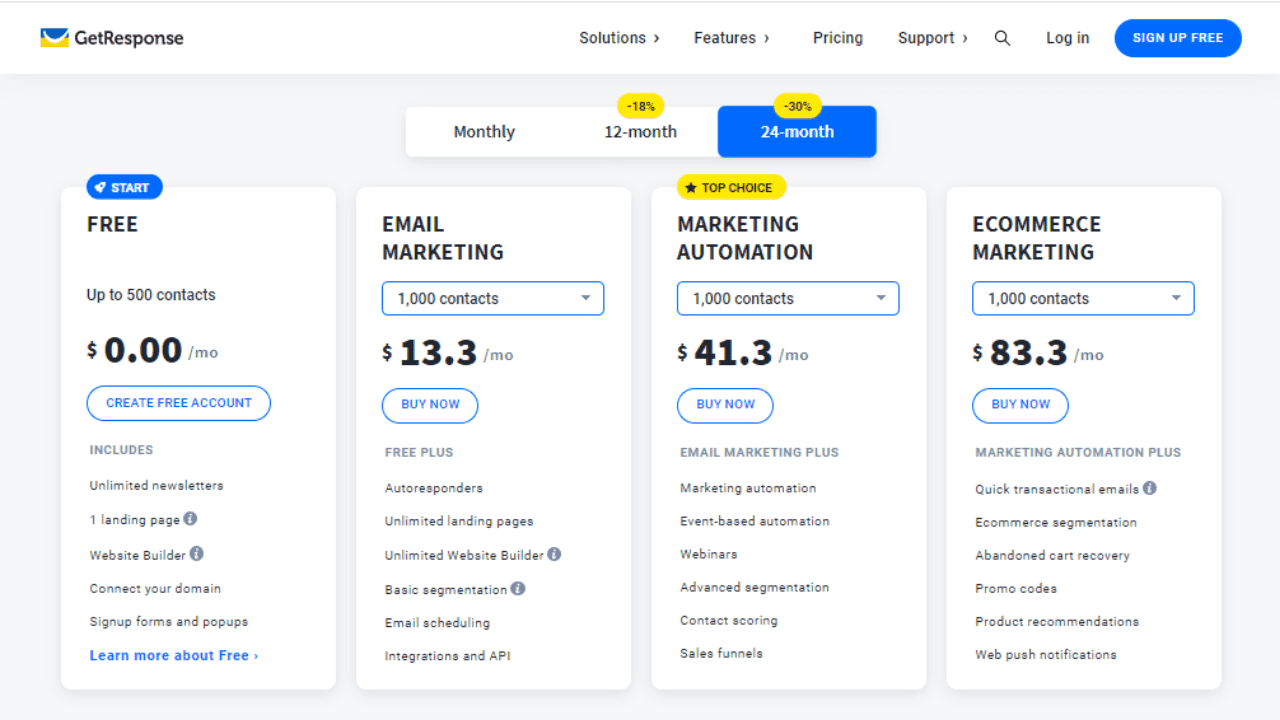Viewport: 1280px width, 720px height.
Task: Click the GetResponse logo
Action: coord(112,38)
